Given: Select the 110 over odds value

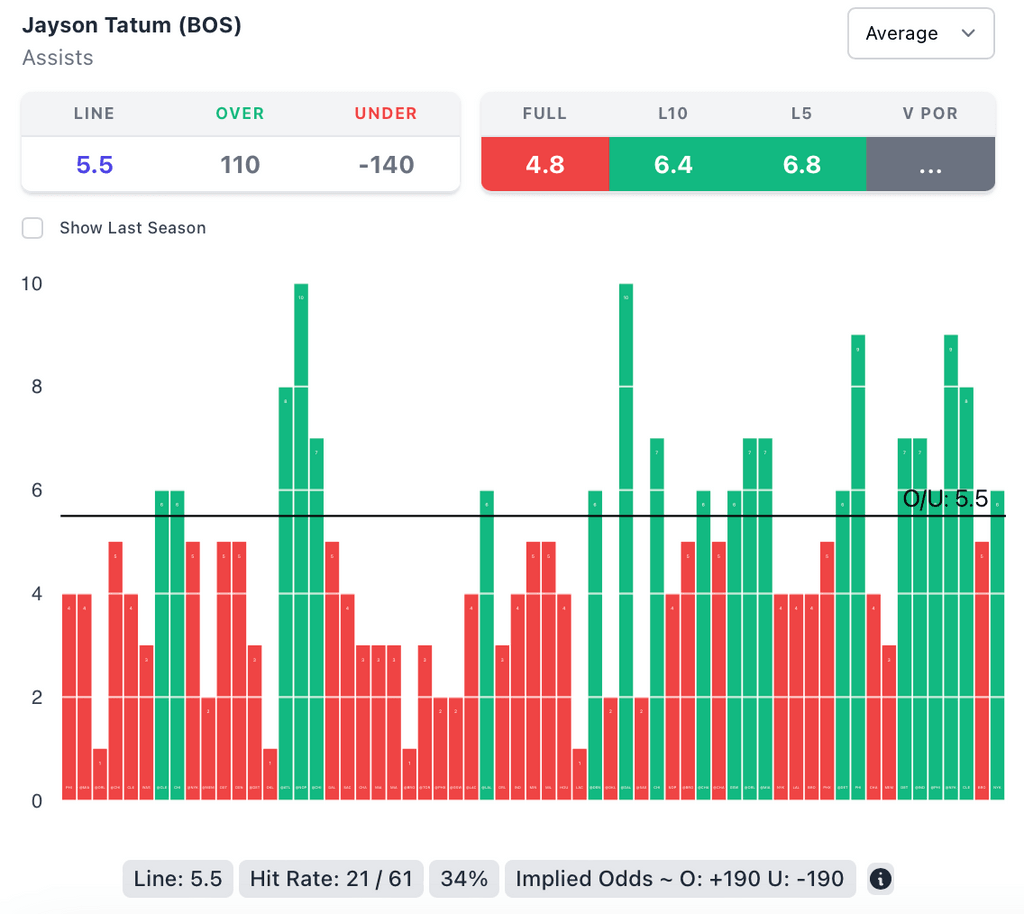Looking at the screenshot, I should tap(240, 165).
